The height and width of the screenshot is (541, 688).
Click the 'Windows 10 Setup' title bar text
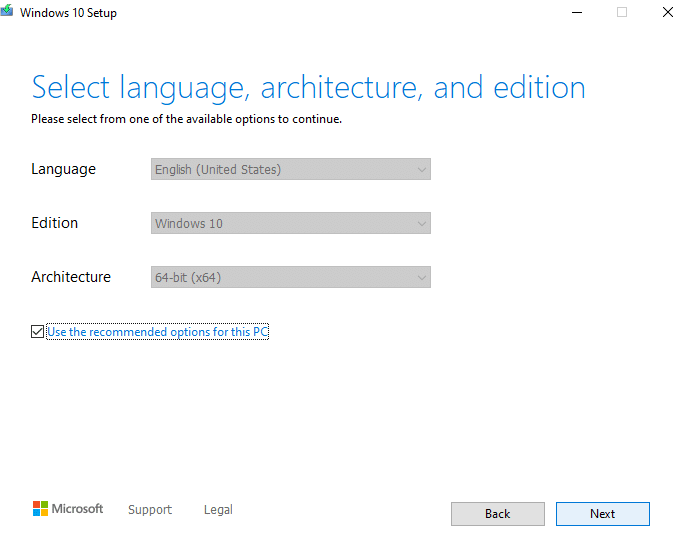click(68, 13)
